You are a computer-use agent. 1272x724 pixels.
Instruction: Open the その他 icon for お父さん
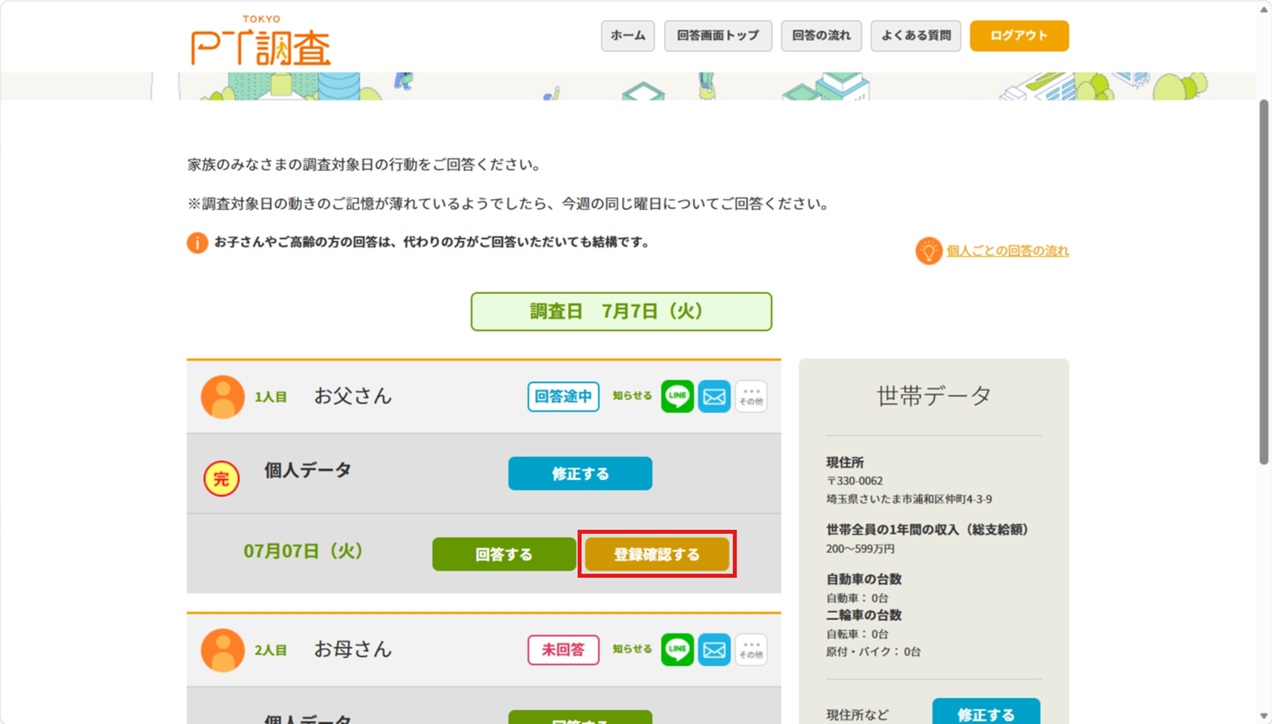pos(751,396)
